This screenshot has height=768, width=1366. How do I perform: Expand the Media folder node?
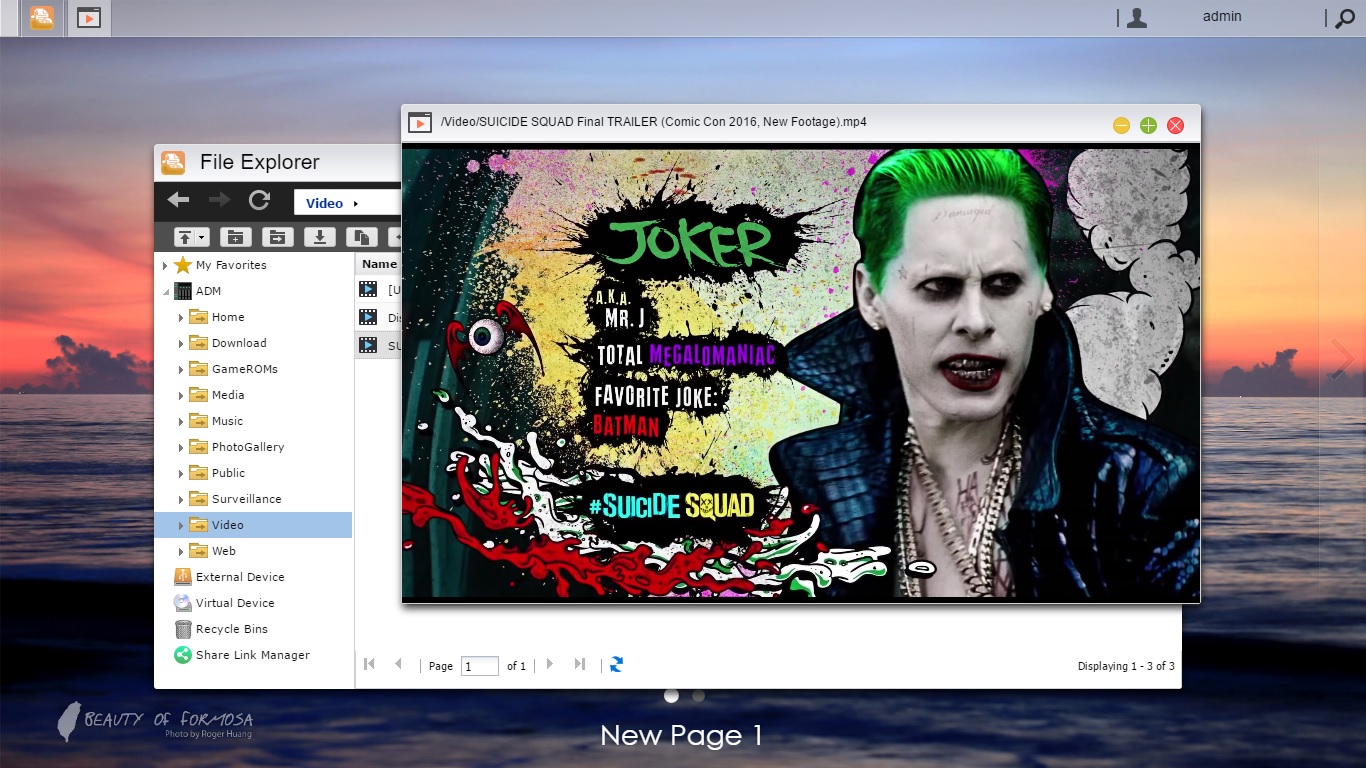[x=181, y=395]
